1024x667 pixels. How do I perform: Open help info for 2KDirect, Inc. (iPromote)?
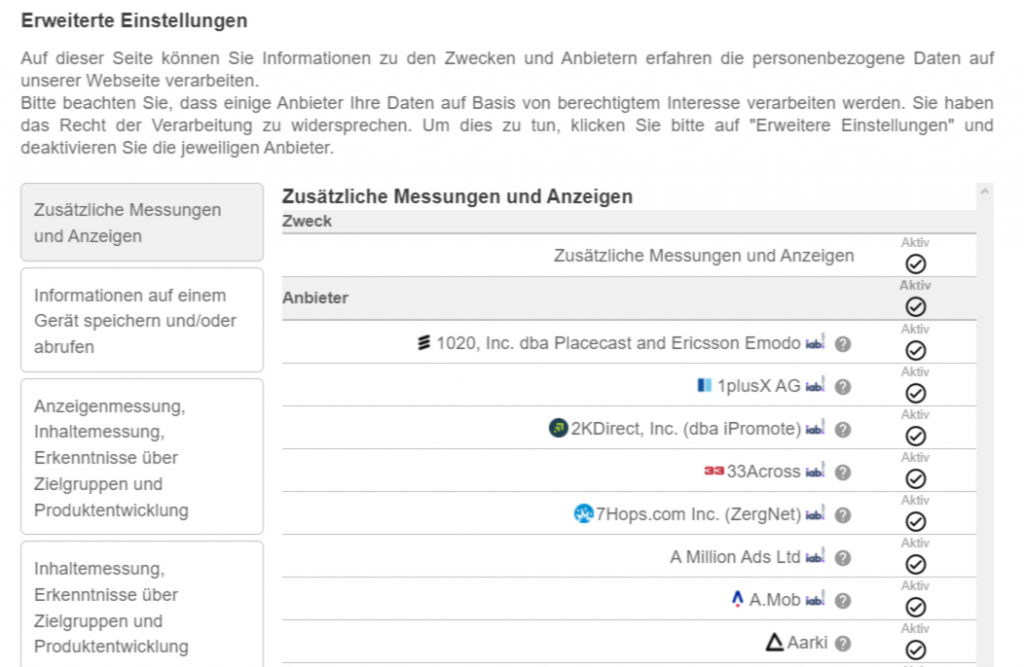[x=843, y=430]
